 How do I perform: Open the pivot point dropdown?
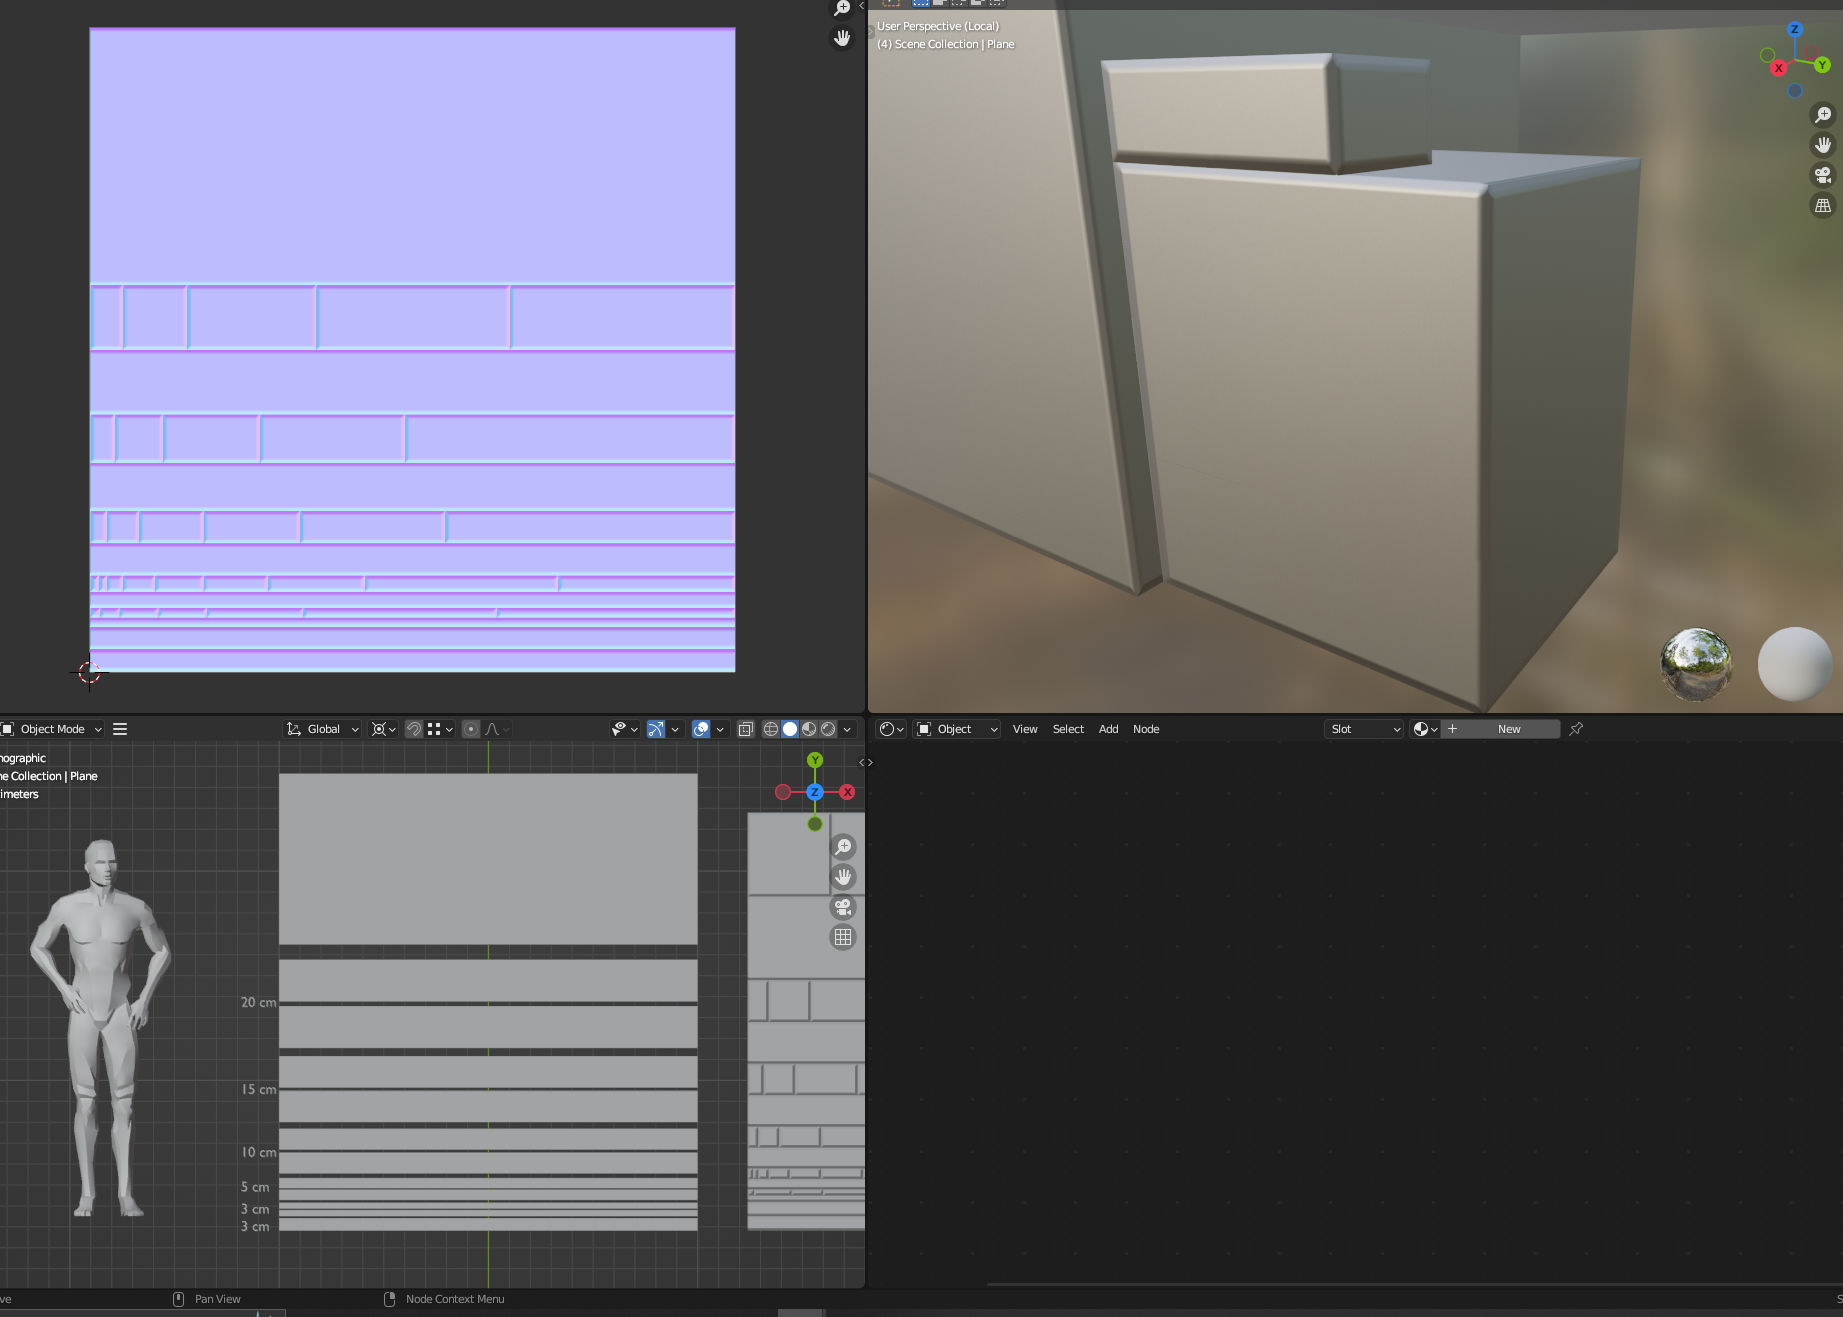pos(384,729)
